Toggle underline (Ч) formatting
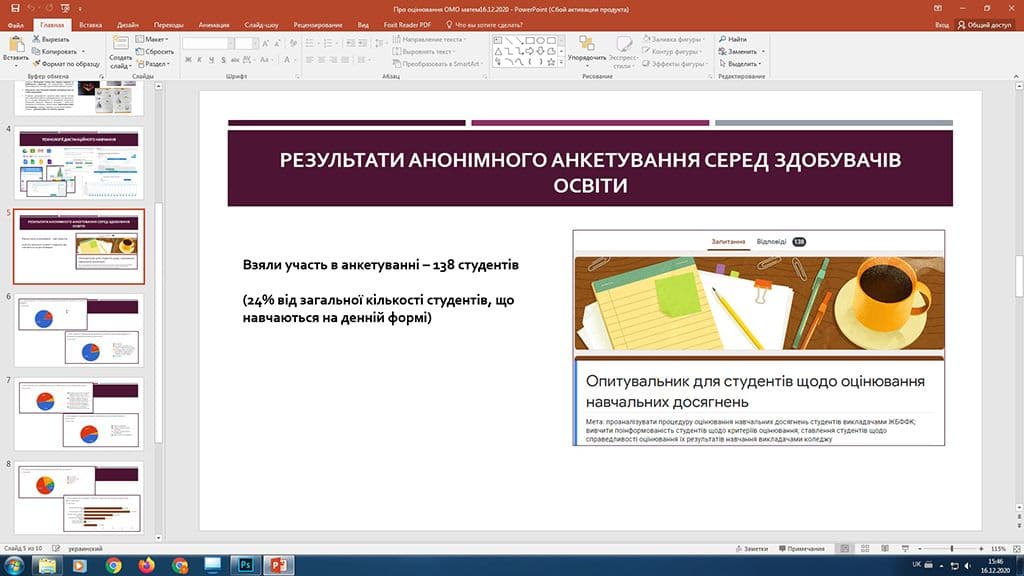Screen dimensions: 1024x576 pos(211,60)
